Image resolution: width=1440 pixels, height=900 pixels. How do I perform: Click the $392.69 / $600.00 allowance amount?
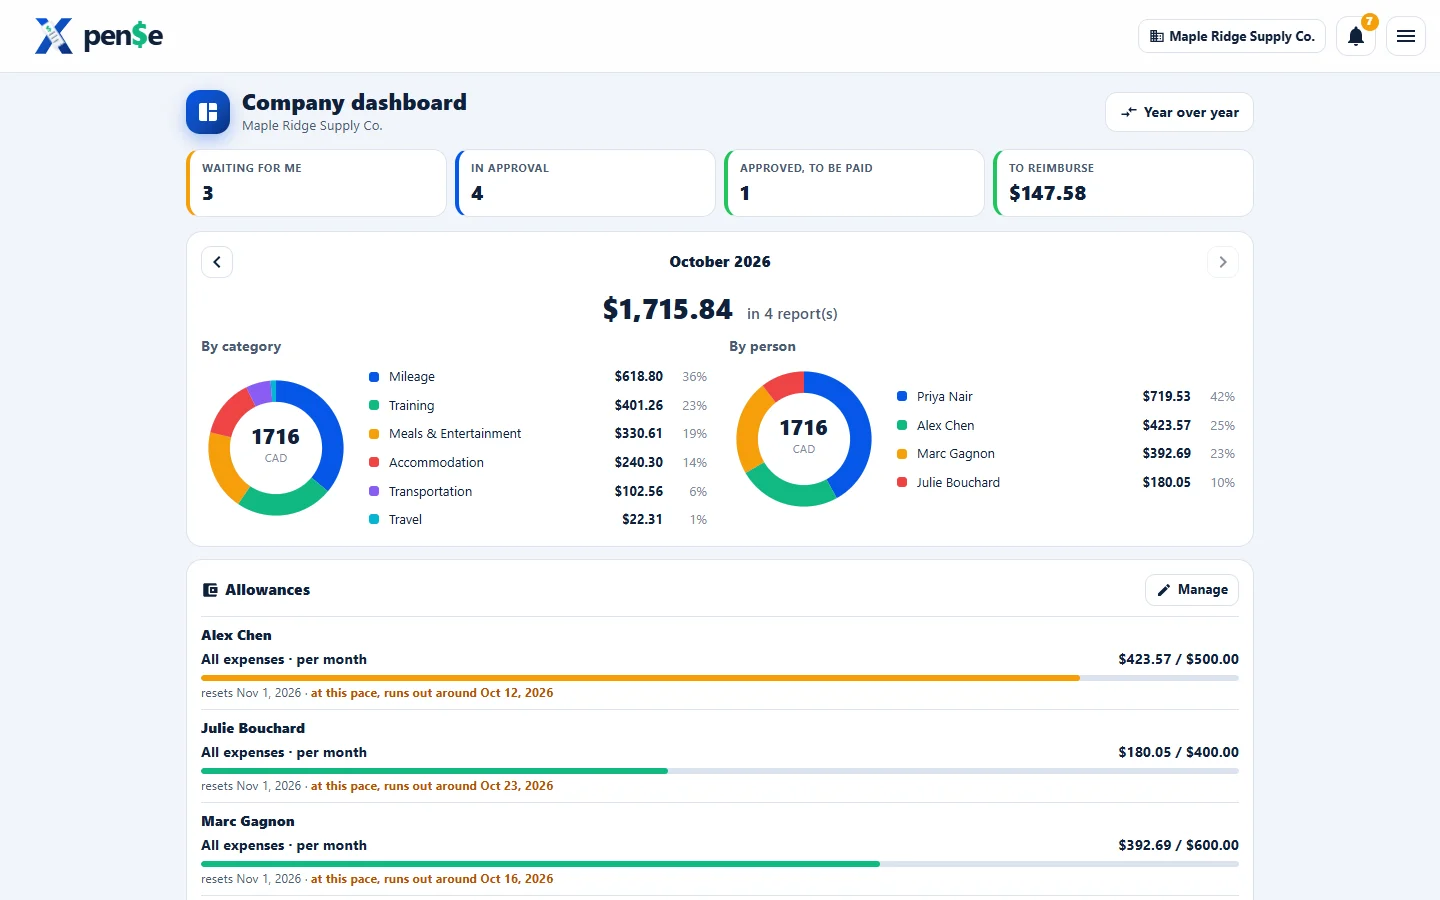click(1178, 845)
